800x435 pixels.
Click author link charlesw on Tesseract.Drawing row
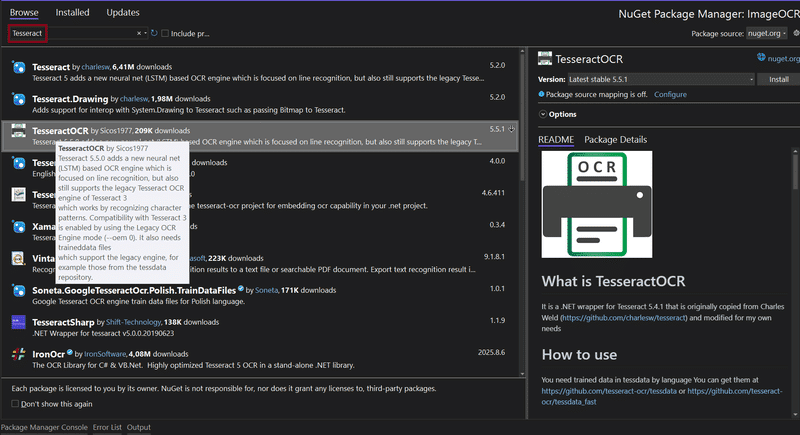point(134,98)
